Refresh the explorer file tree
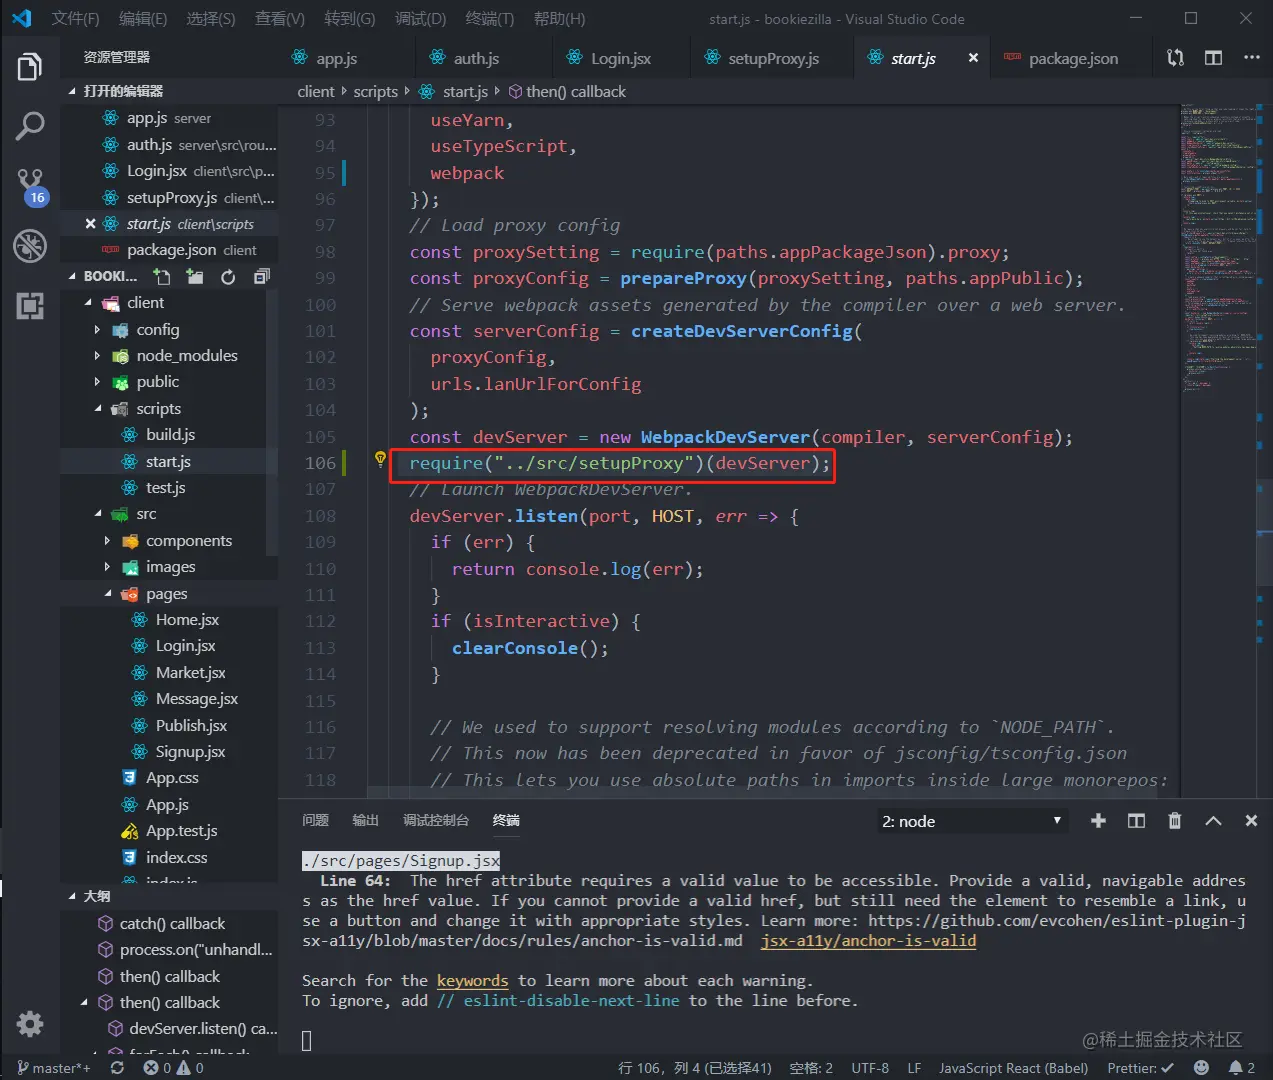The width and height of the screenshot is (1273, 1080). 228,277
